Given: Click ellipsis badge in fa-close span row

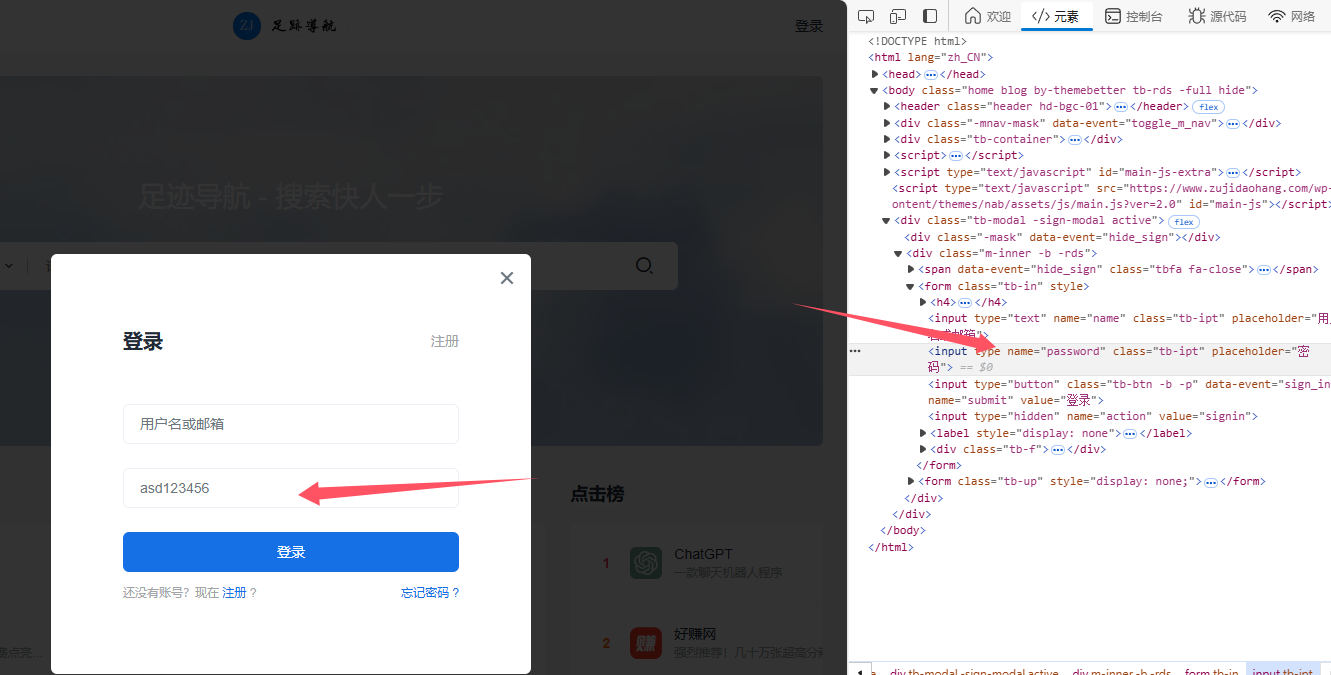Looking at the screenshot, I should tap(1263, 270).
